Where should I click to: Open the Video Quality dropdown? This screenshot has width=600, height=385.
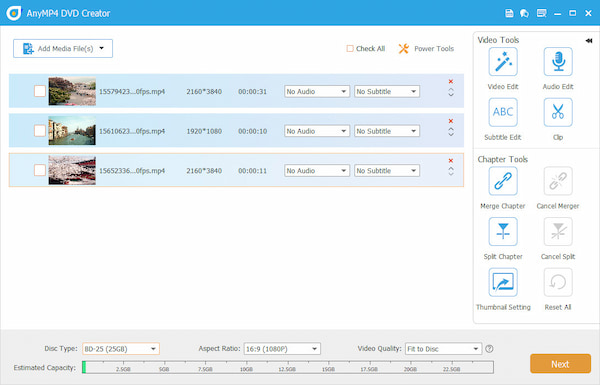click(443, 349)
